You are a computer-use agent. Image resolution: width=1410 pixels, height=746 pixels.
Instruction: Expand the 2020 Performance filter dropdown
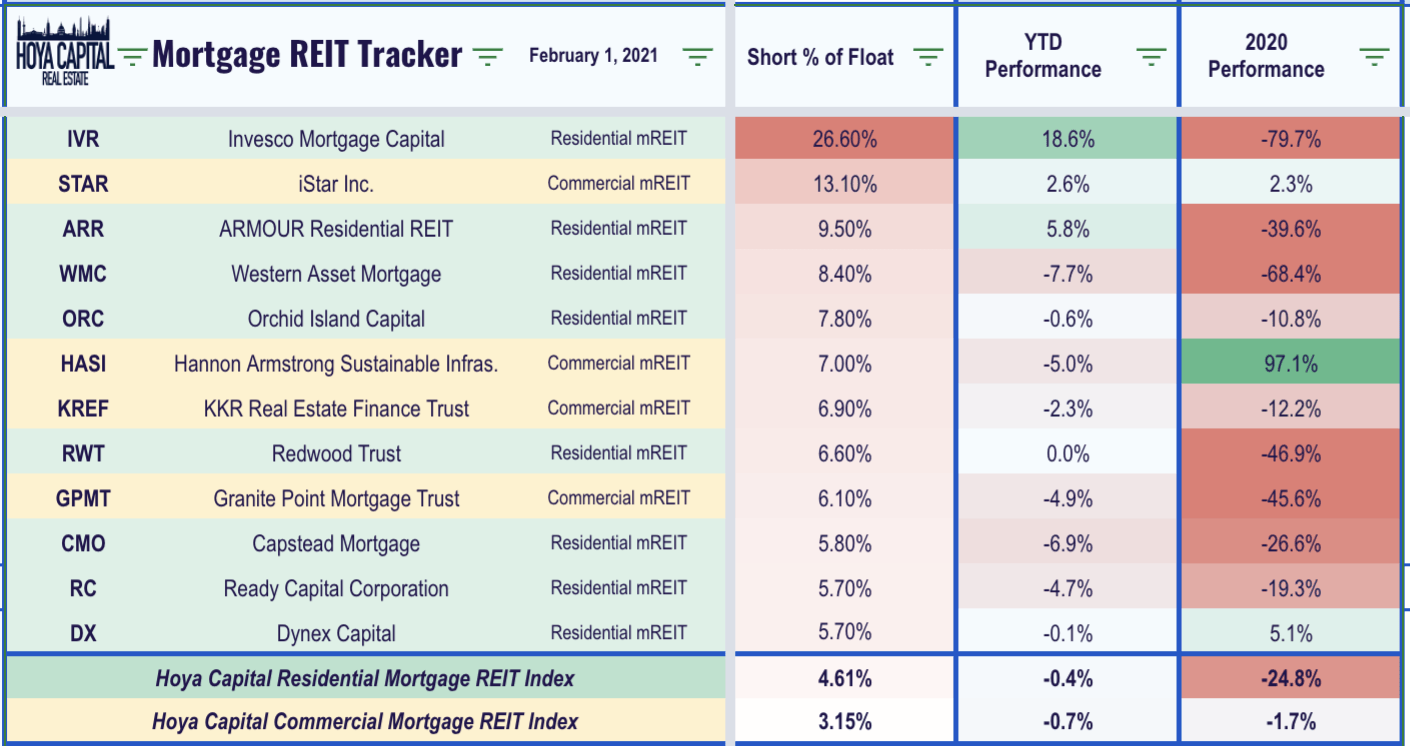tap(1375, 57)
